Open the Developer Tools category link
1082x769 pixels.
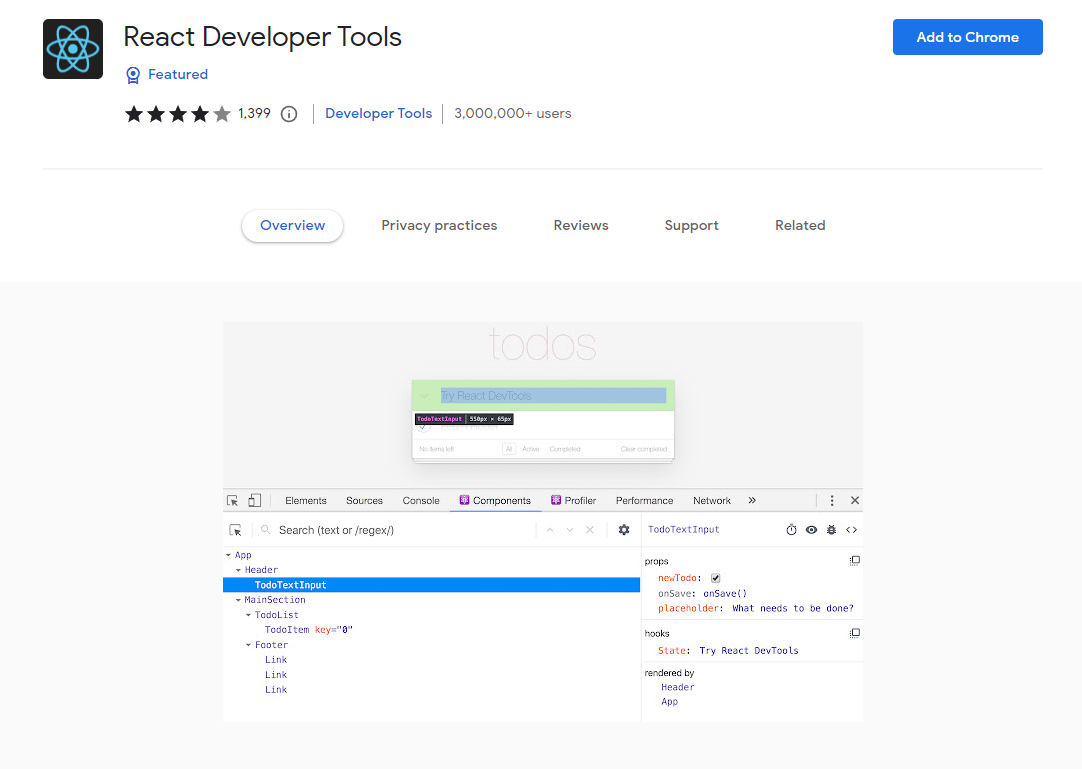(378, 114)
